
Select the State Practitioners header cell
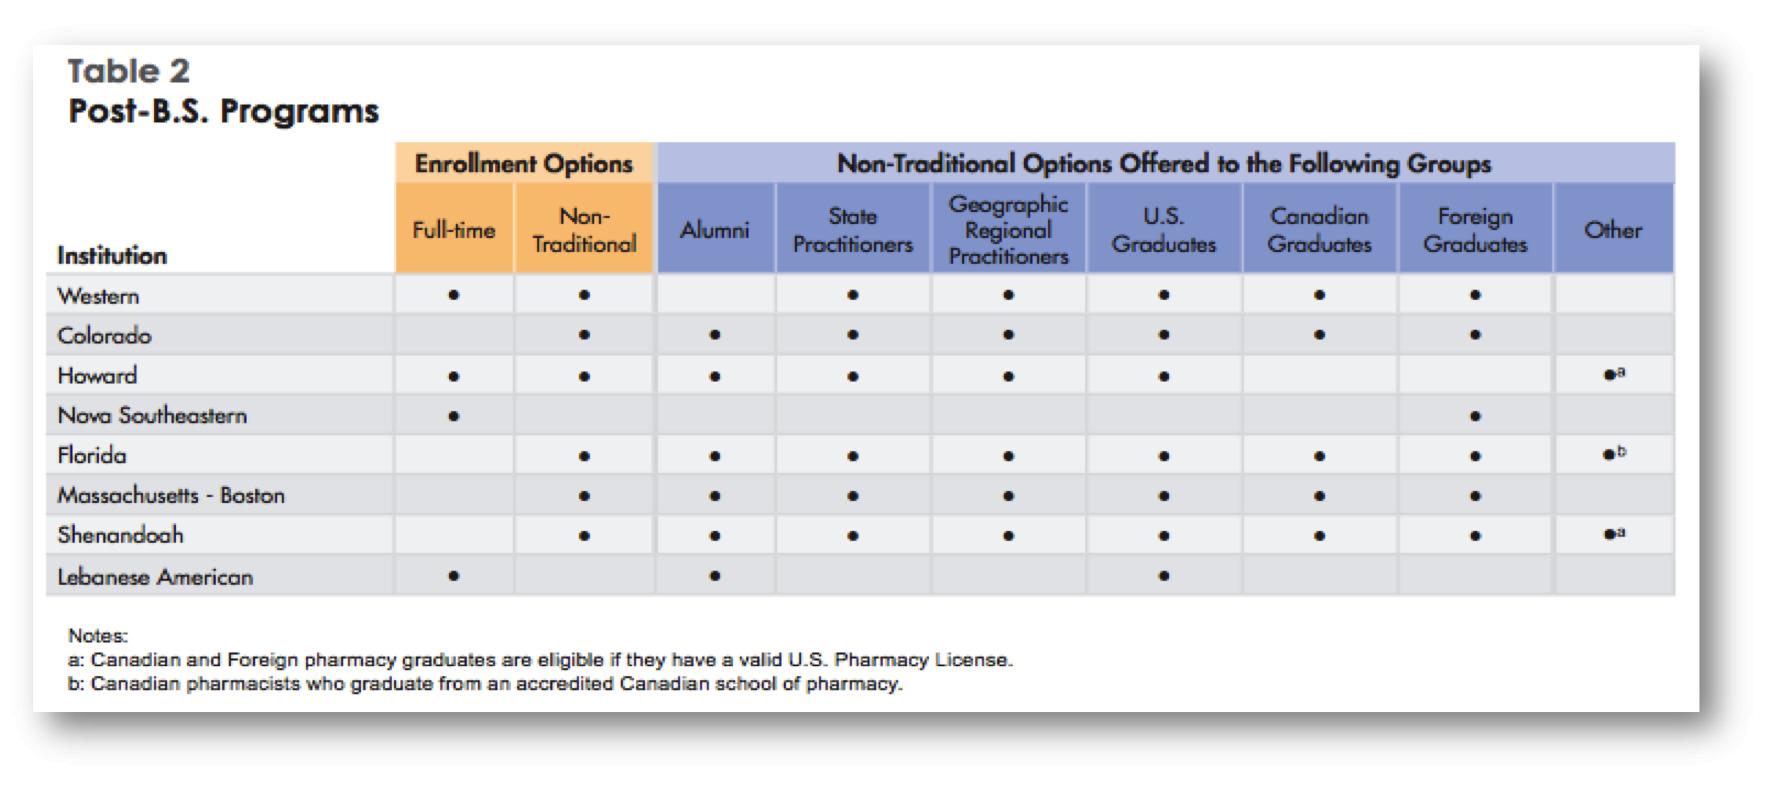[x=852, y=230]
